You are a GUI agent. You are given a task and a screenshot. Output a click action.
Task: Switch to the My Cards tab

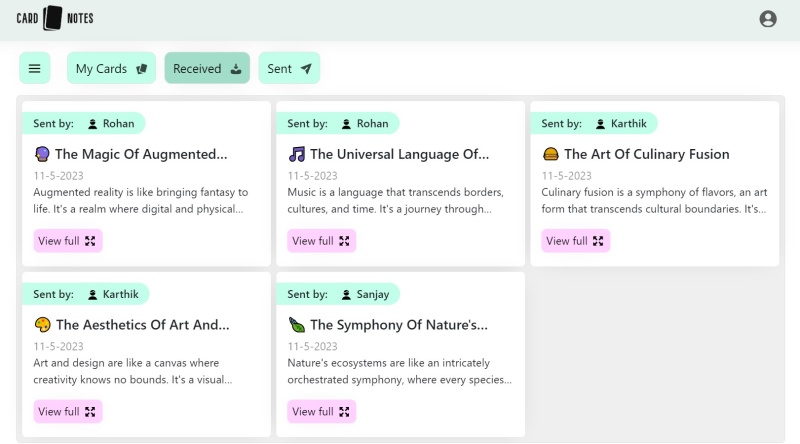tap(111, 68)
